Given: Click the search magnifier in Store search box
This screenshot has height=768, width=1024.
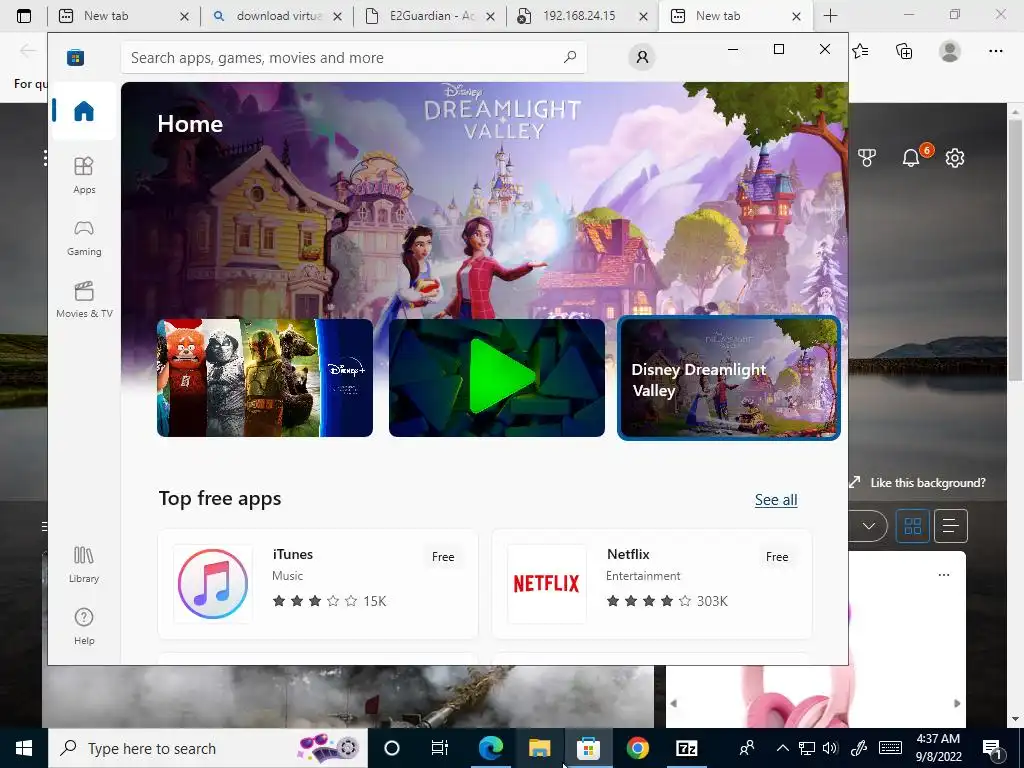Looking at the screenshot, I should coord(570,57).
